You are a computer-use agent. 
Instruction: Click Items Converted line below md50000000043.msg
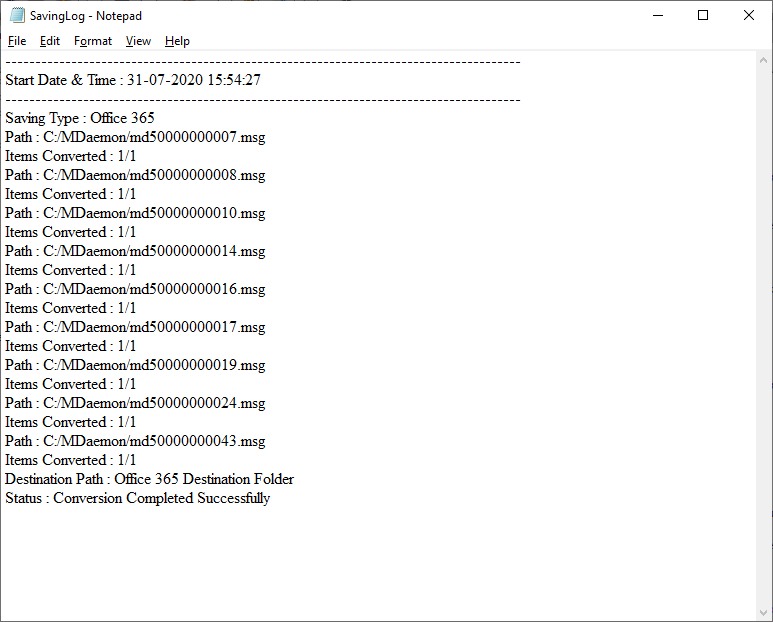point(70,460)
